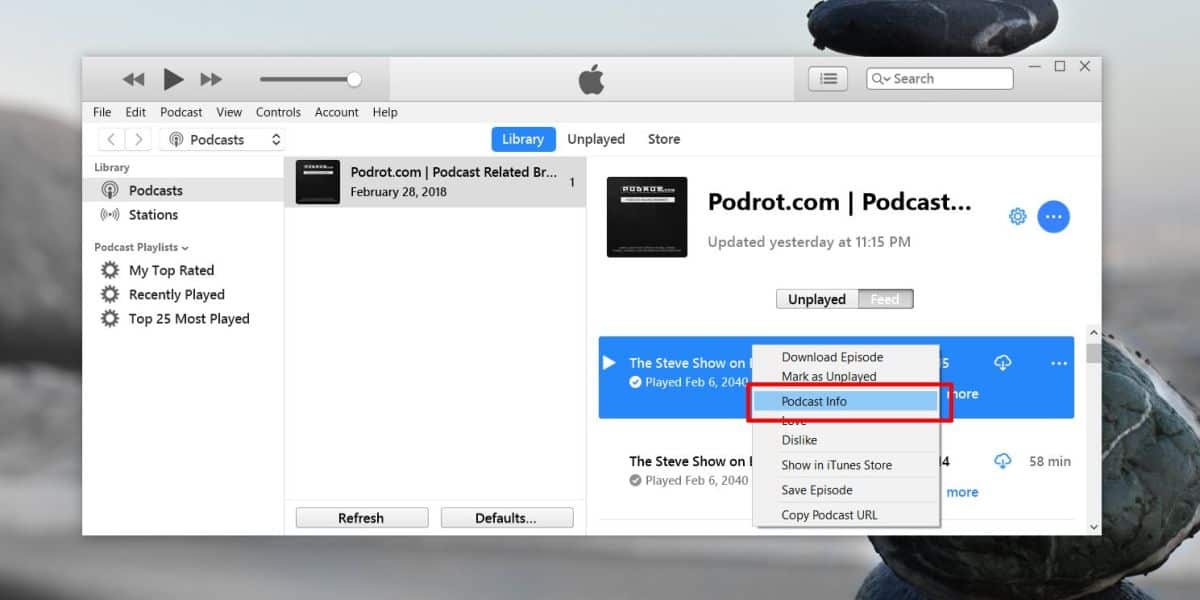Open the Edit menu
This screenshot has height=600, width=1200.
136,112
